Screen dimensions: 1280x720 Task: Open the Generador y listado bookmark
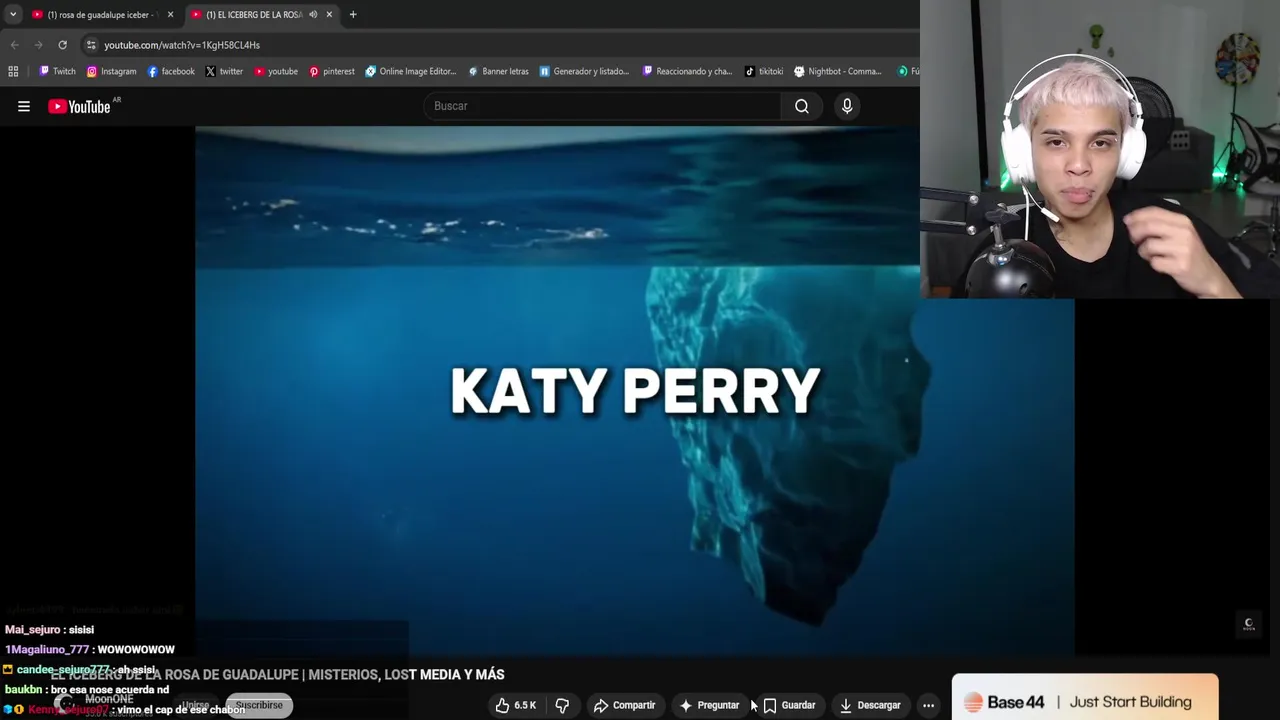[x=584, y=71]
